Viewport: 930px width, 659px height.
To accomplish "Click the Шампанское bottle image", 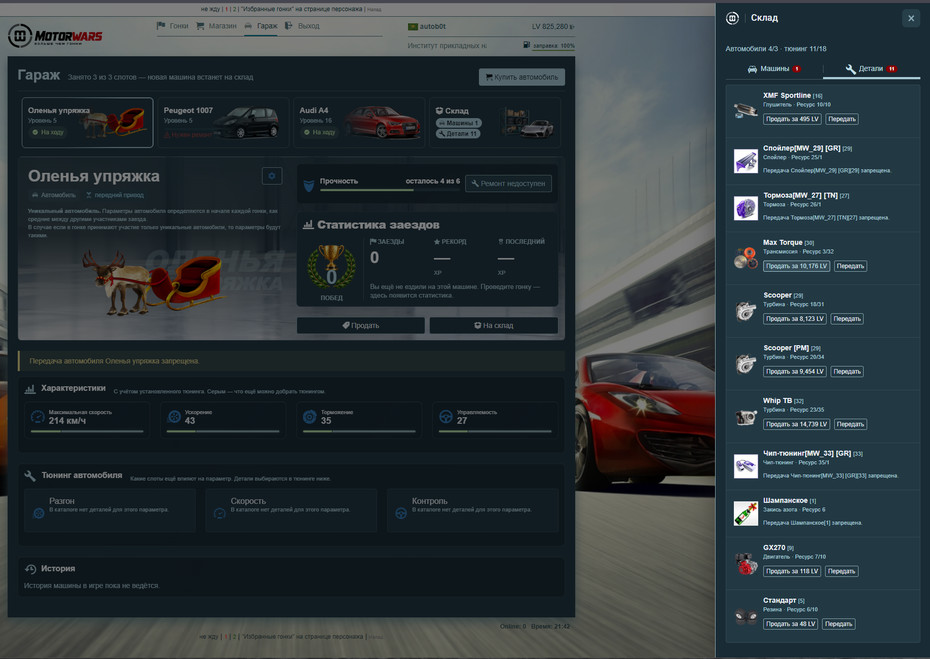I will click(x=746, y=514).
